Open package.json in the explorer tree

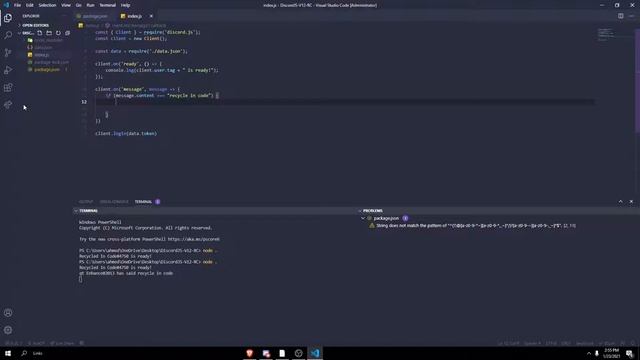coord(47,69)
